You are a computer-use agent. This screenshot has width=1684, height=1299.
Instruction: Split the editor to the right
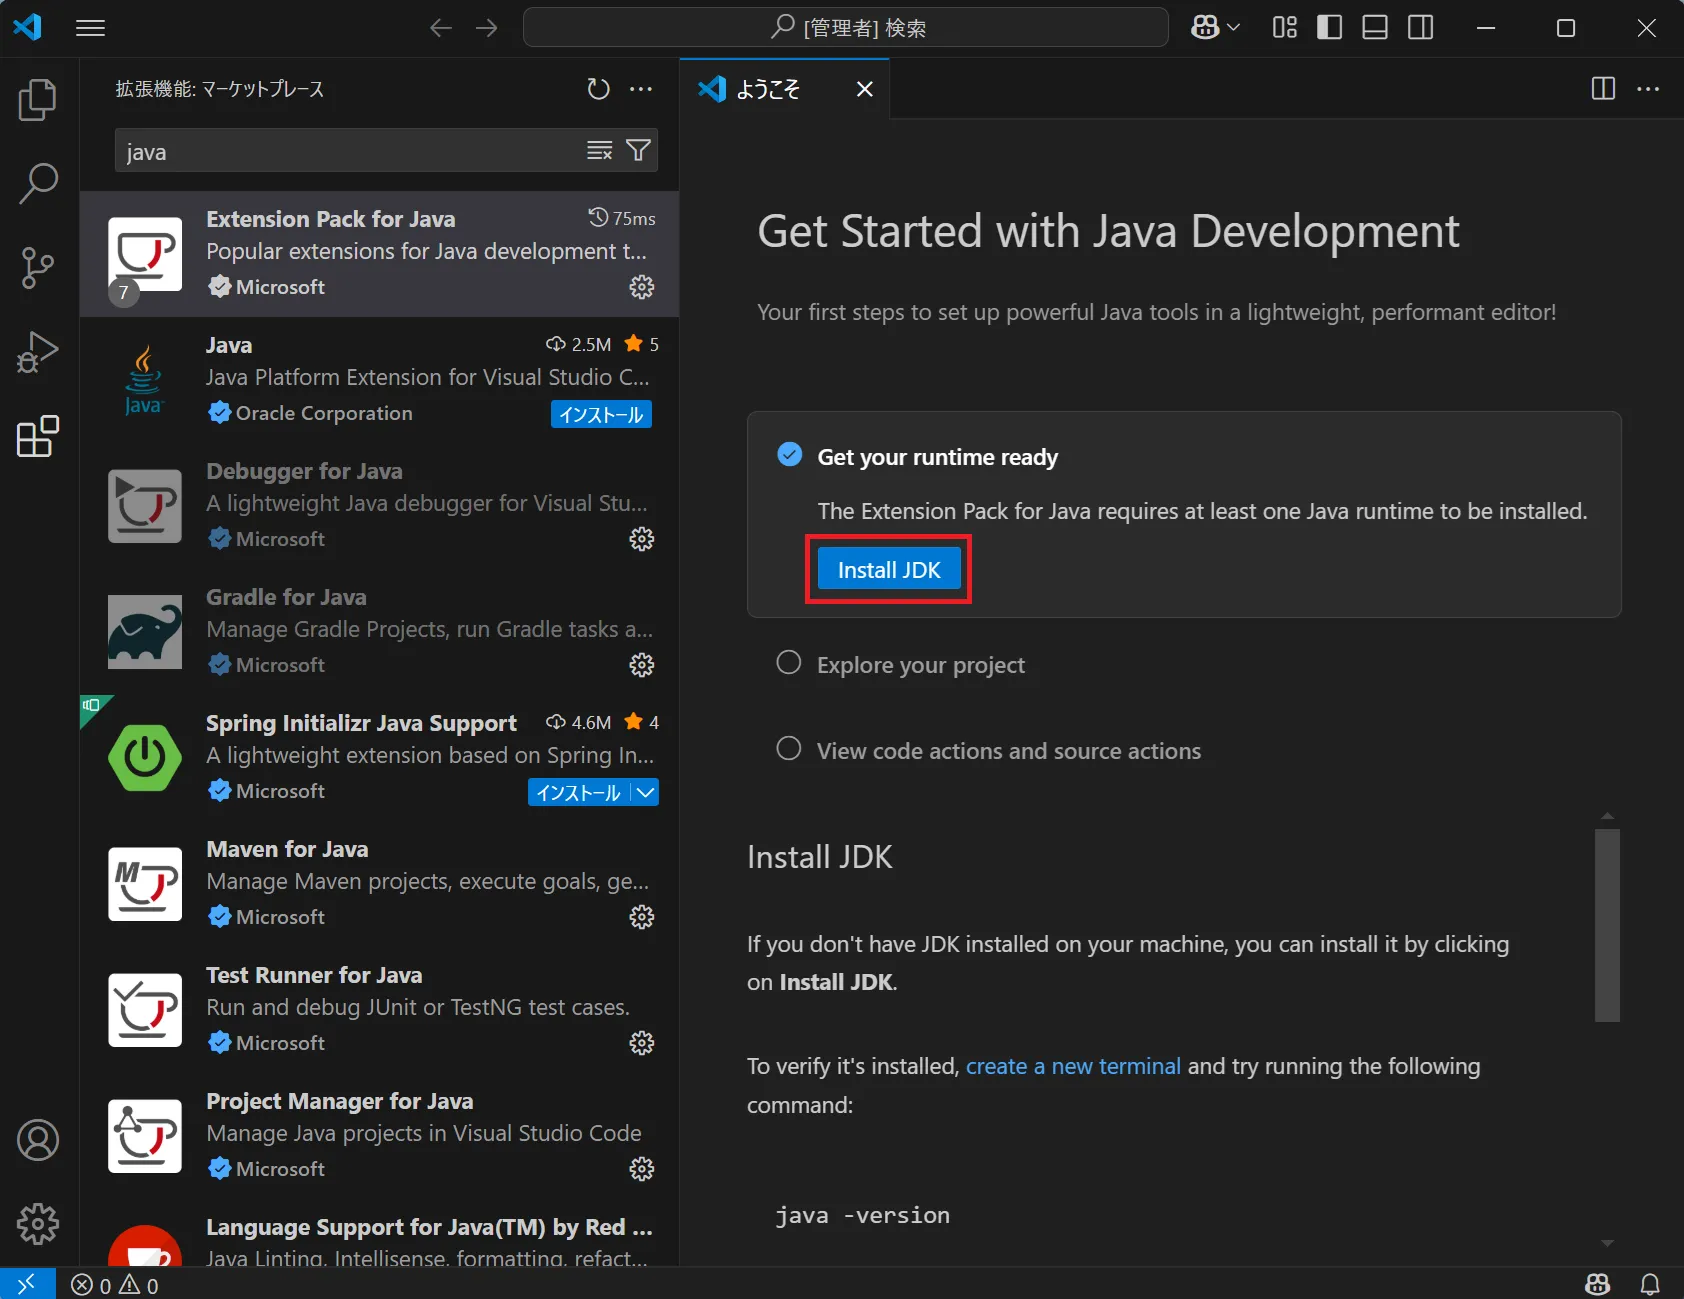[1603, 89]
